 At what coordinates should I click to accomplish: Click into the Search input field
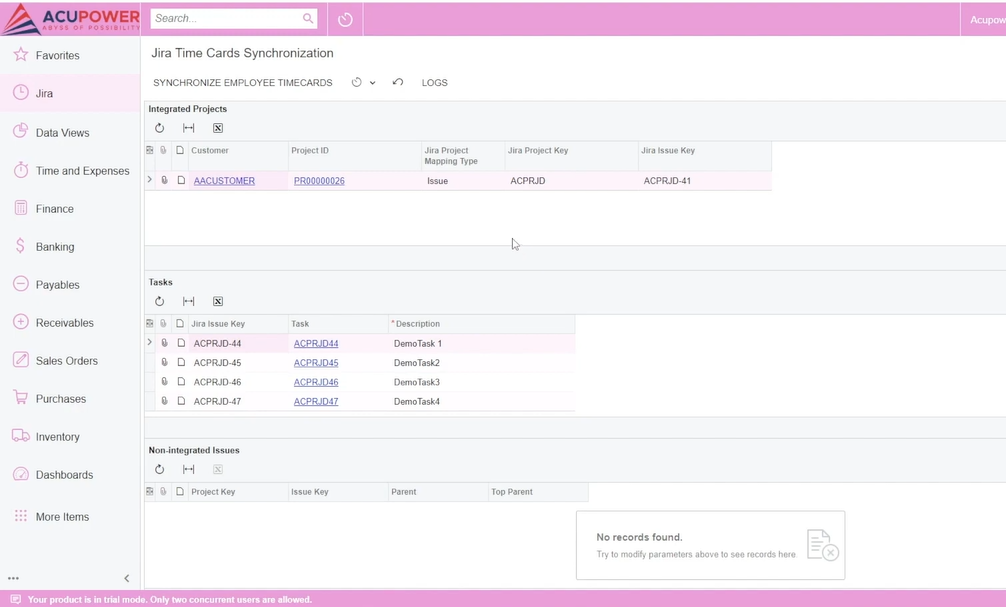[226, 19]
